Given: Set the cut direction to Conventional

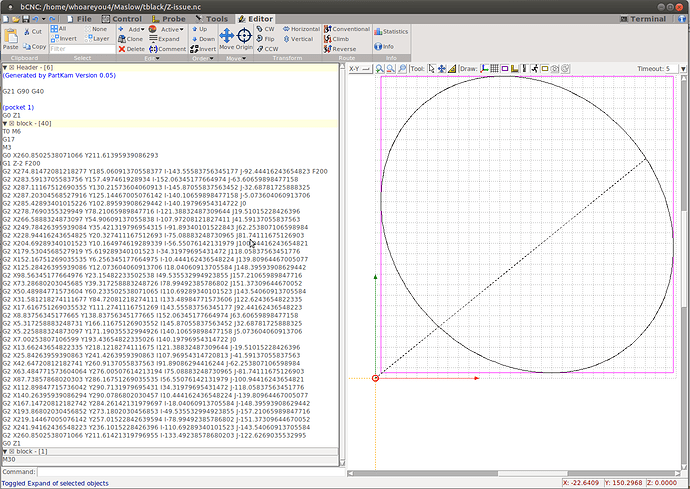Looking at the screenshot, I should pyautogui.click(x=347, y=29).
